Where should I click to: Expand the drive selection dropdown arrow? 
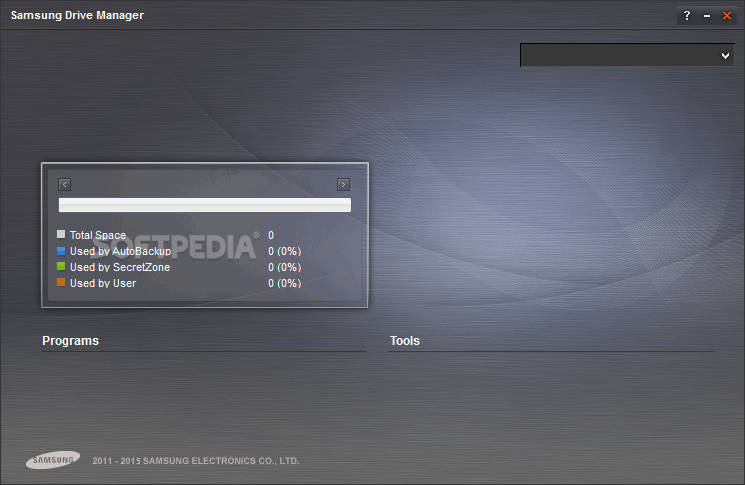click(725, 56)
